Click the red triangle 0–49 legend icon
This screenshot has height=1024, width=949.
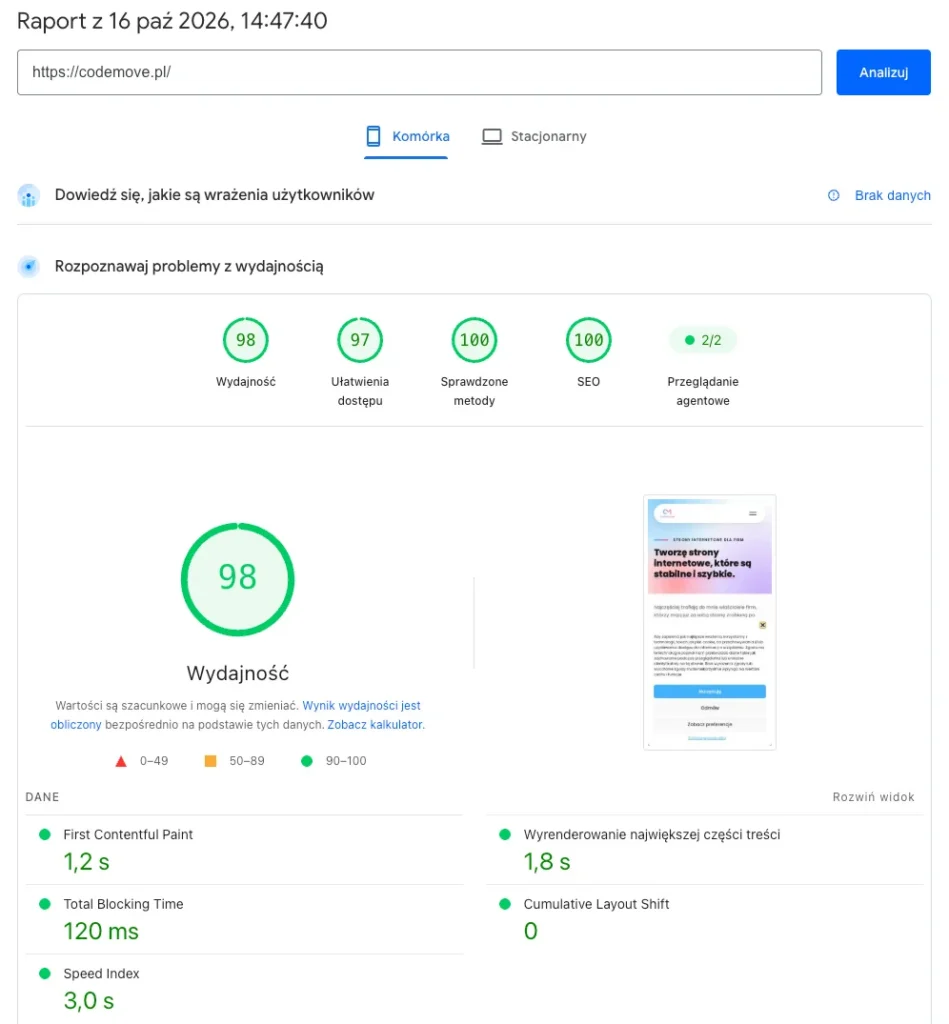tap(121, 761)
